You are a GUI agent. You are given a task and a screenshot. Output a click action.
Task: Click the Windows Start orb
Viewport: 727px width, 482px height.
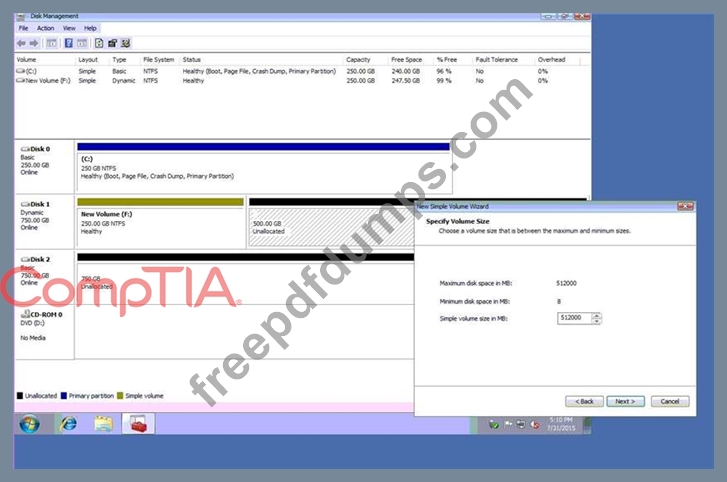coord(29,423)
